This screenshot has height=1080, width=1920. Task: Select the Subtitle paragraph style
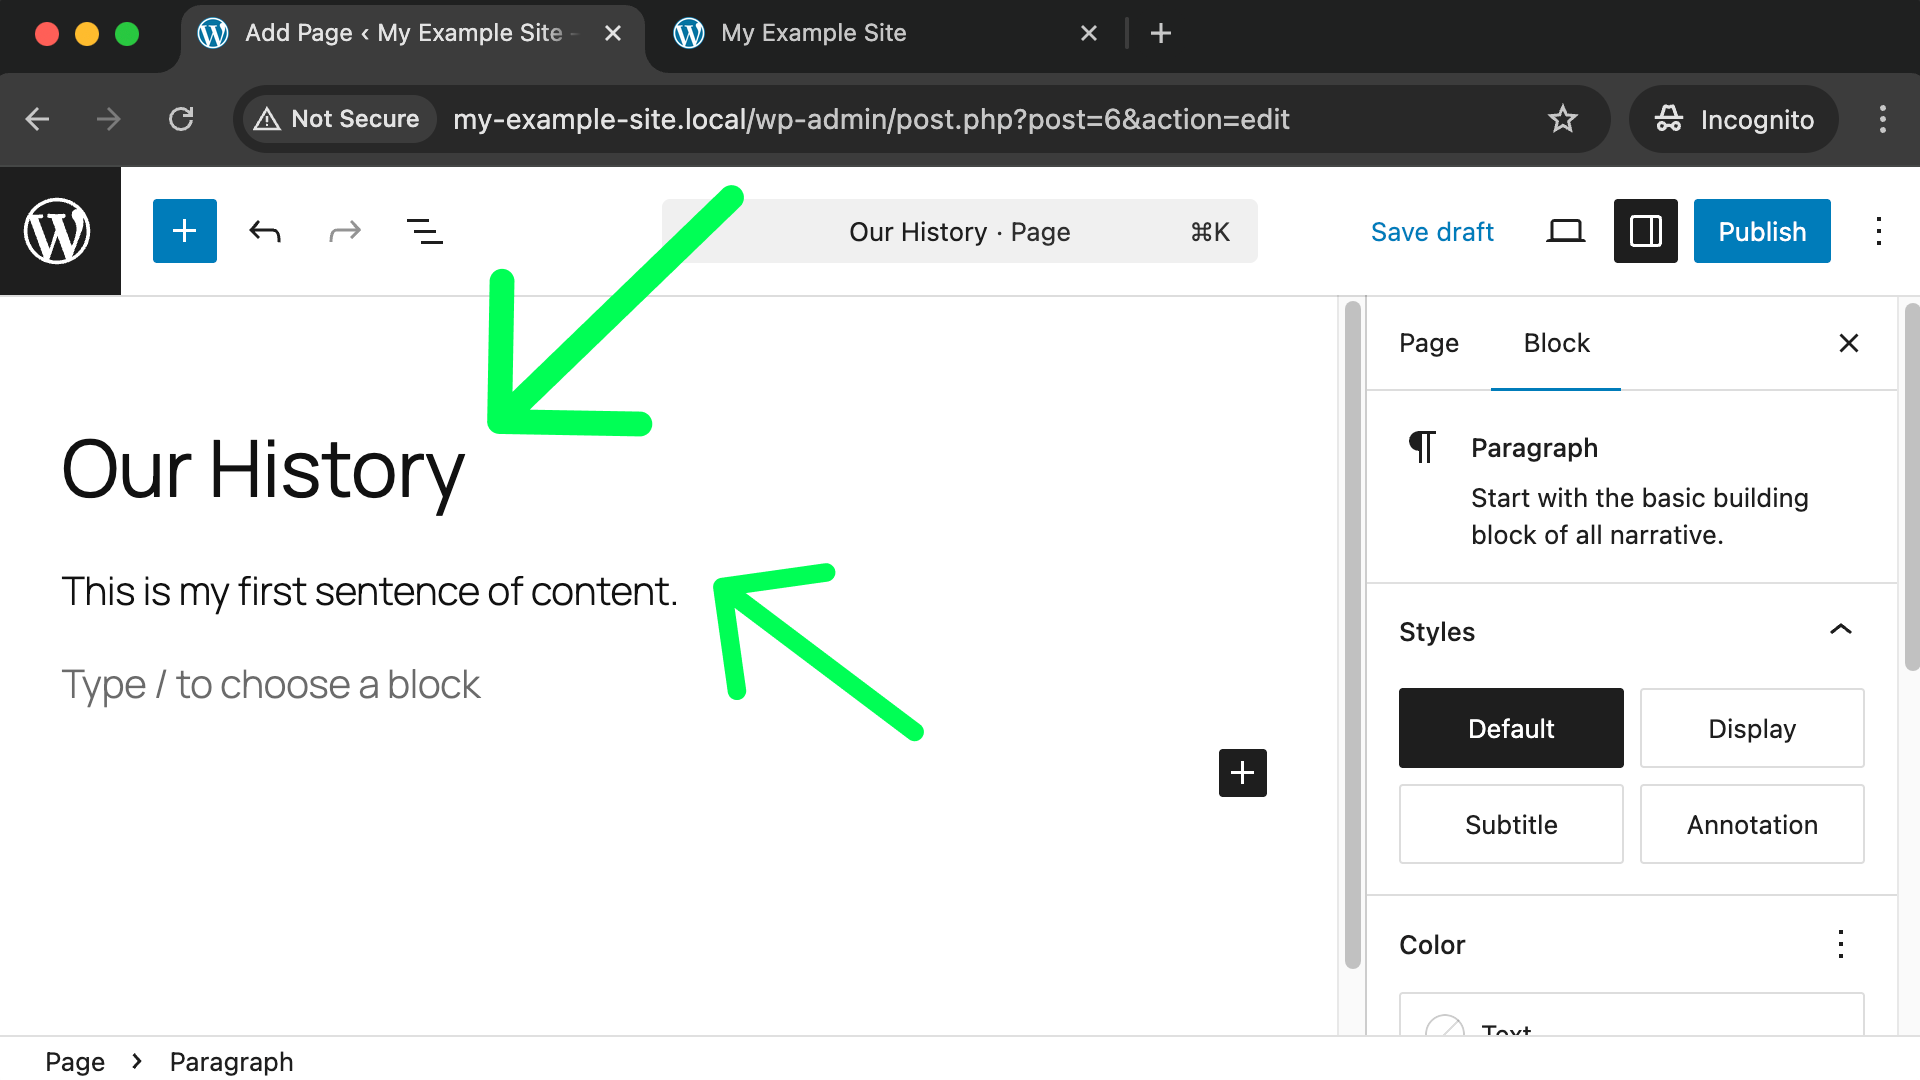click(x=1510, y=824)
